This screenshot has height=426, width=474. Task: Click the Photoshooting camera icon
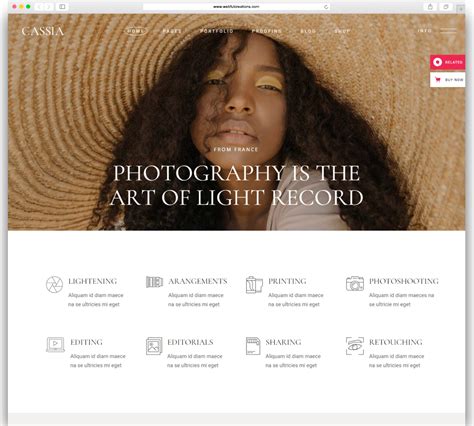tap(355, 284)
